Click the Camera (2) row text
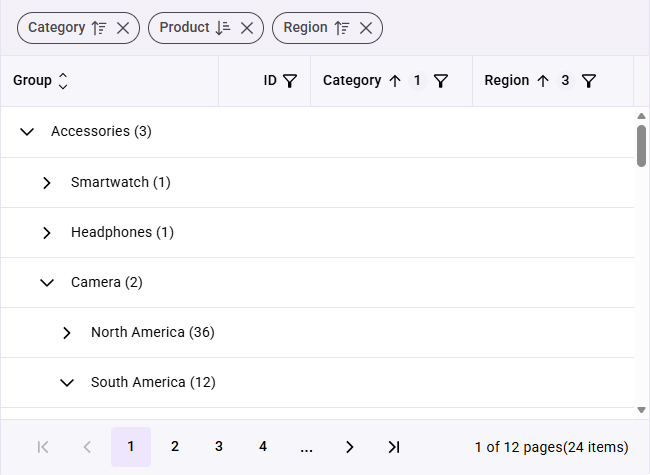Screen dimensions: 650x475 click(x=107, y=283)
